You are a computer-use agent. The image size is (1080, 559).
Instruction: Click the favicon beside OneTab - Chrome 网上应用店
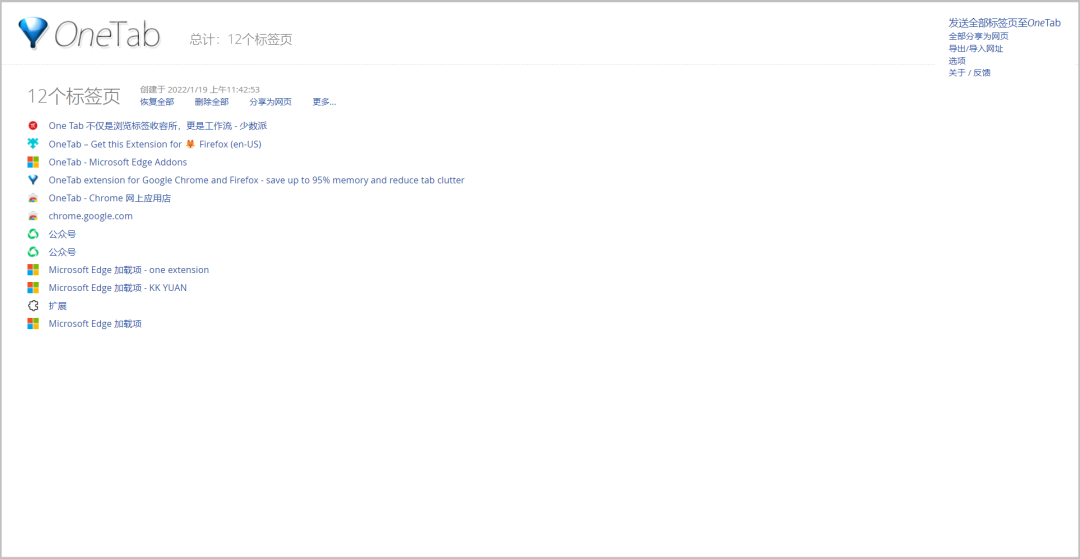click(33, 198)
